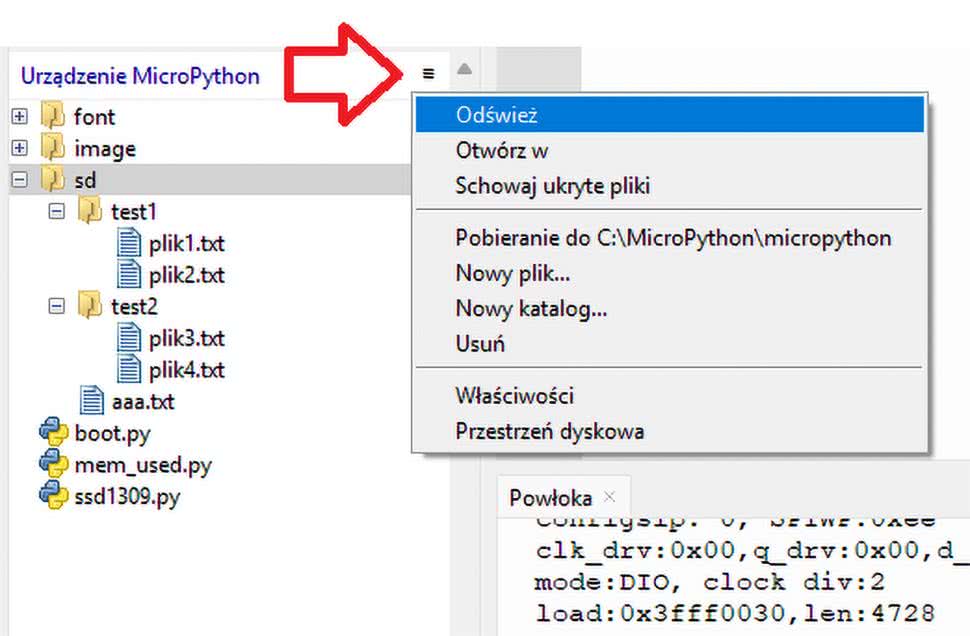The image size is (970, 636).
Task: Expand the font folder tree node
Action: 19,117
